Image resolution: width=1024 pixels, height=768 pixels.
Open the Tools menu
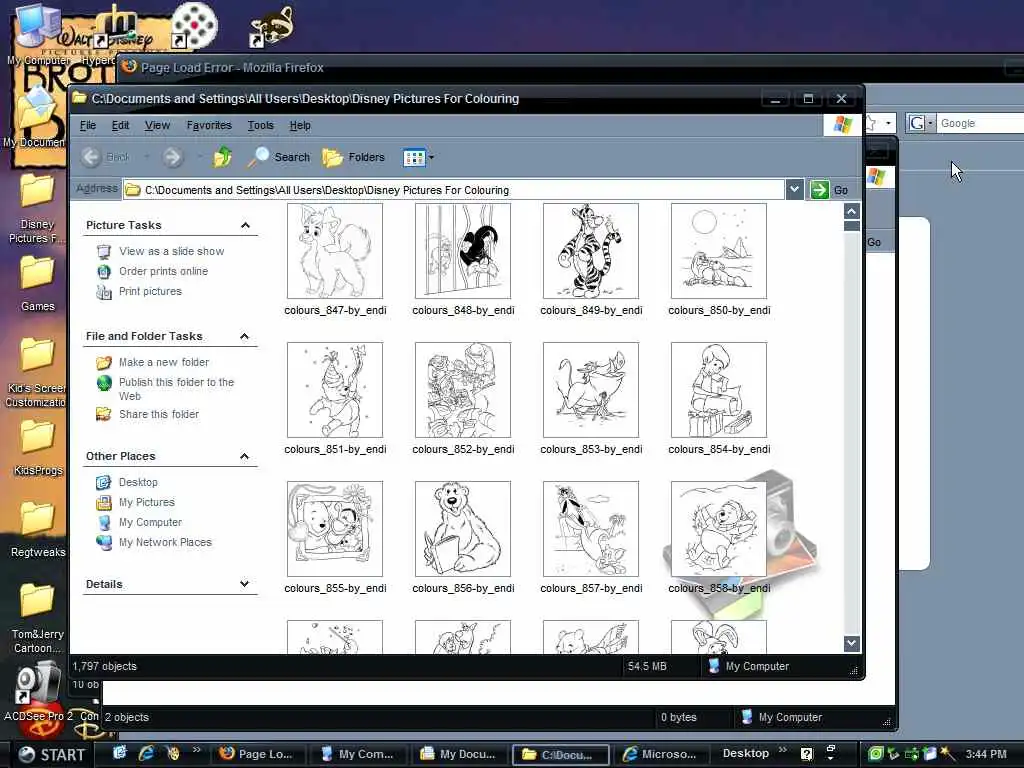coord(261,125)
